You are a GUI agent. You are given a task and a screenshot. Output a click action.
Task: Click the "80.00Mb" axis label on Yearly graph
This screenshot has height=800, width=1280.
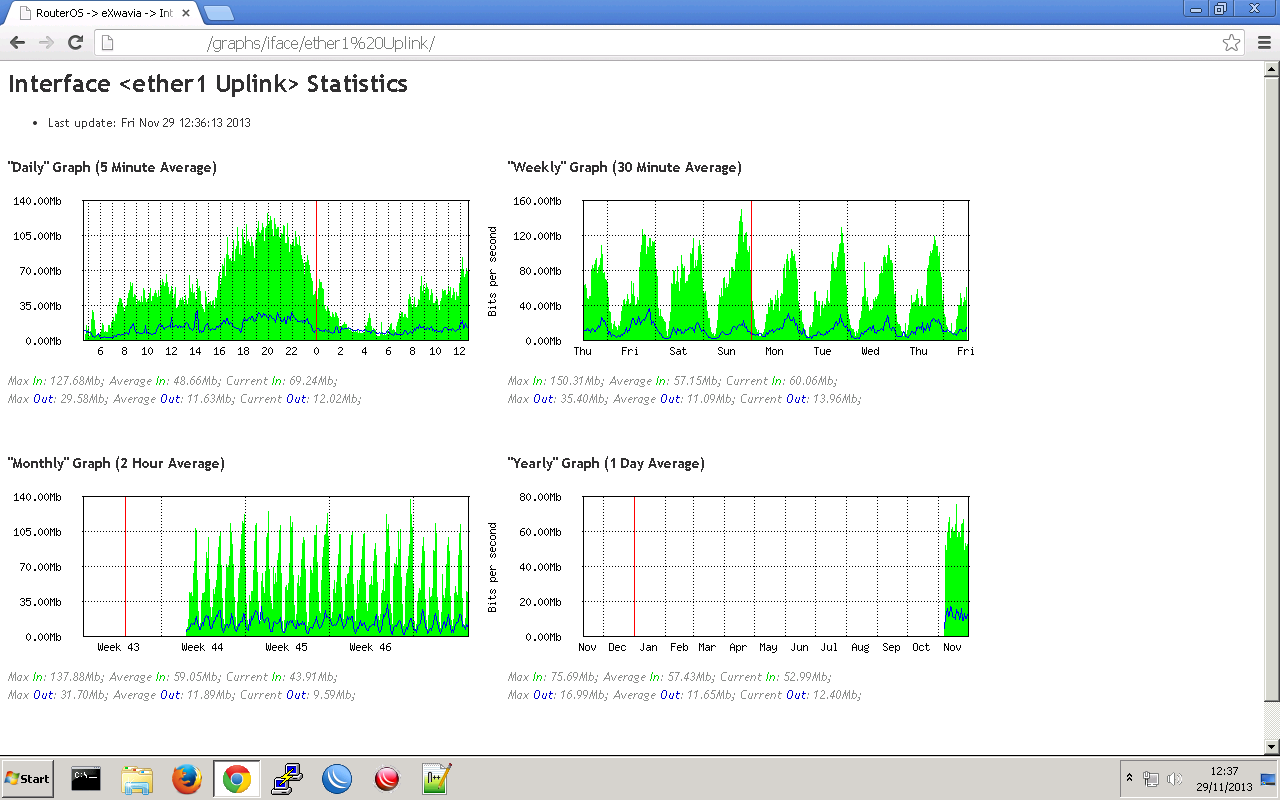tap(542, 497)
